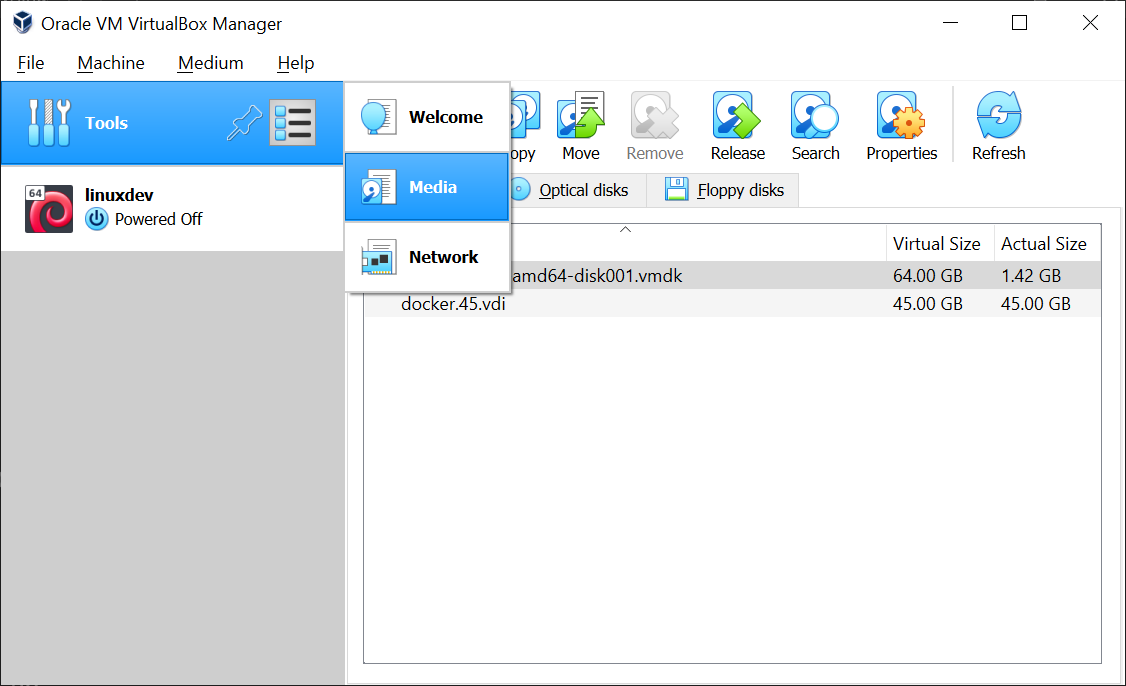Maximize the VirtualBox Manager window
The height and width of the screenshot is (686, 1126).
point(1019,23)
